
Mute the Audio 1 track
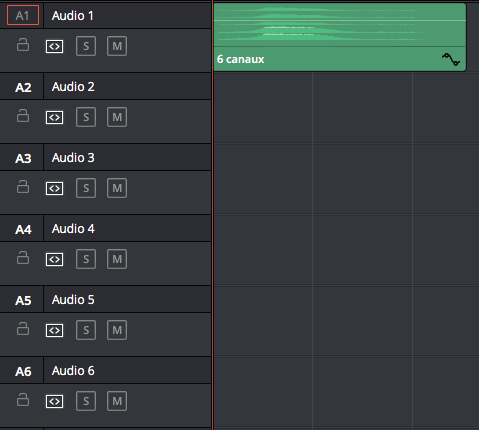click(117, 46)
